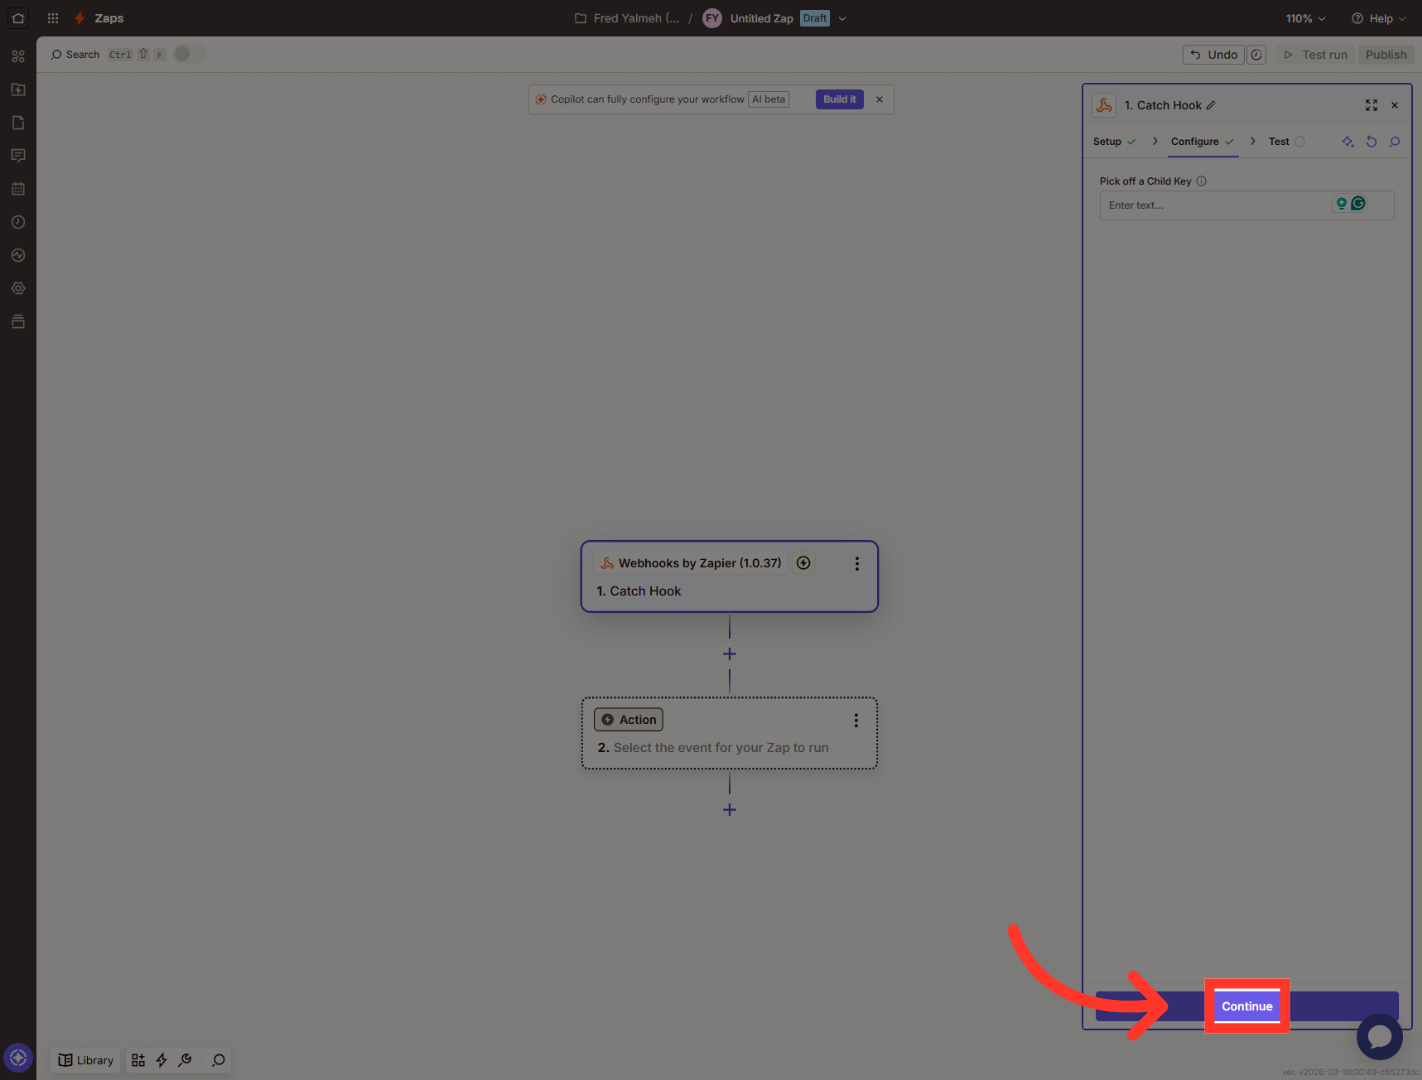Image resolution: width=1422 pixels, height=1080 pixels.
Task: Click the Fred Yalmeh folder breadcrumb
Action: (636, 18)
